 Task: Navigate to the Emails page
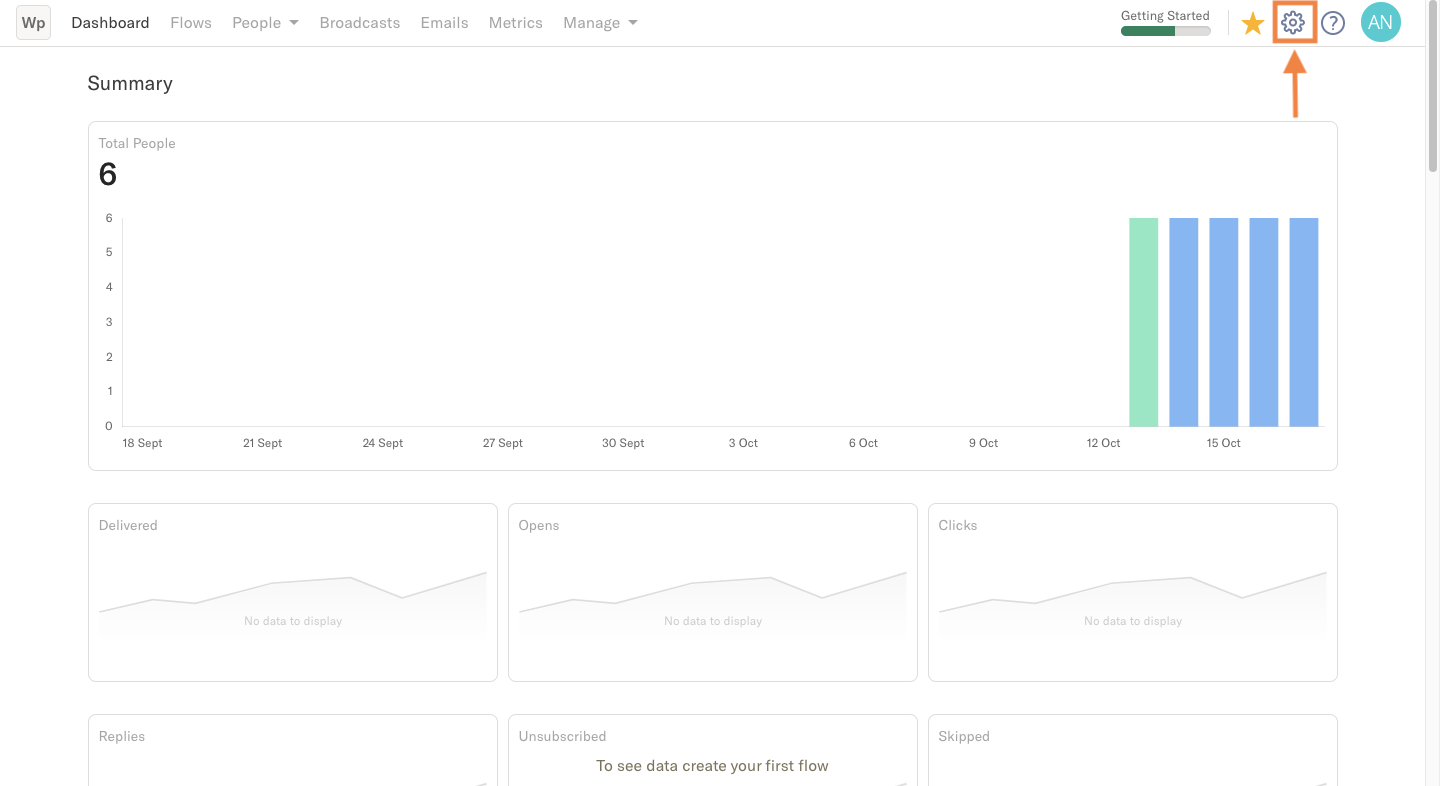[x=444, y=23]
